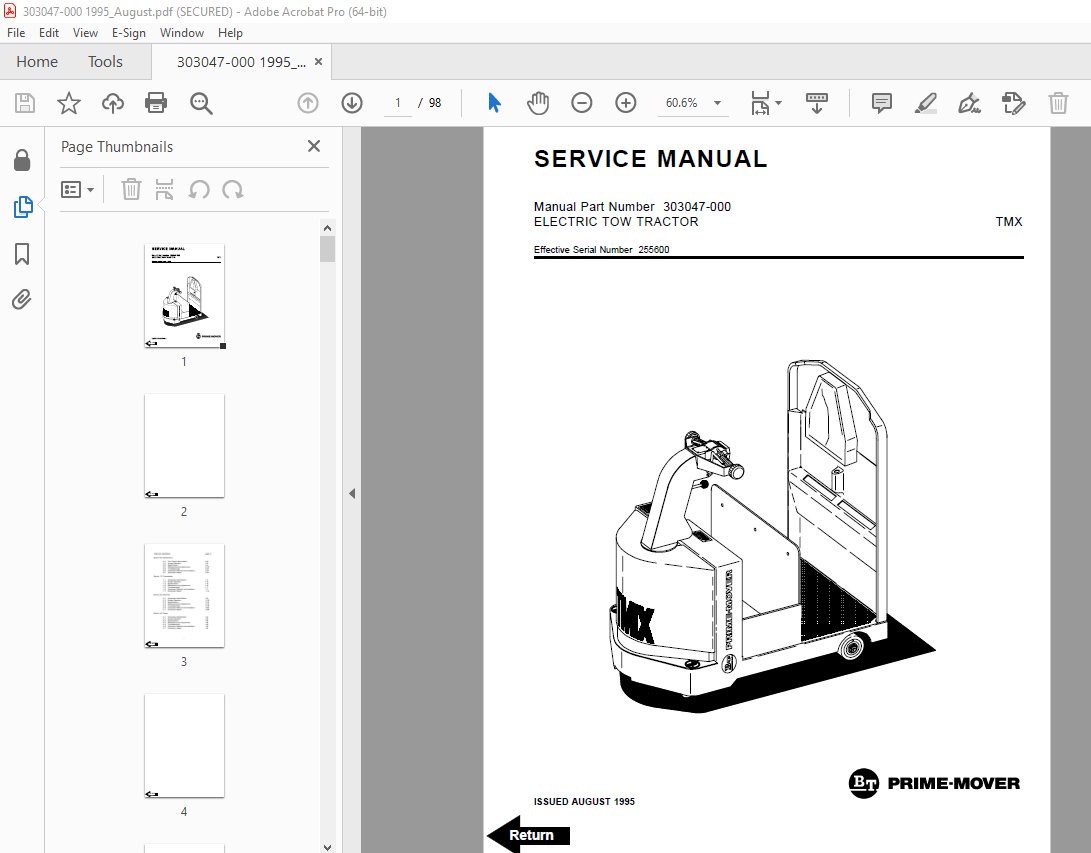Go to the previous page arrow
The height and width of the screenshot is (853, 1091).
click(308, 103)
